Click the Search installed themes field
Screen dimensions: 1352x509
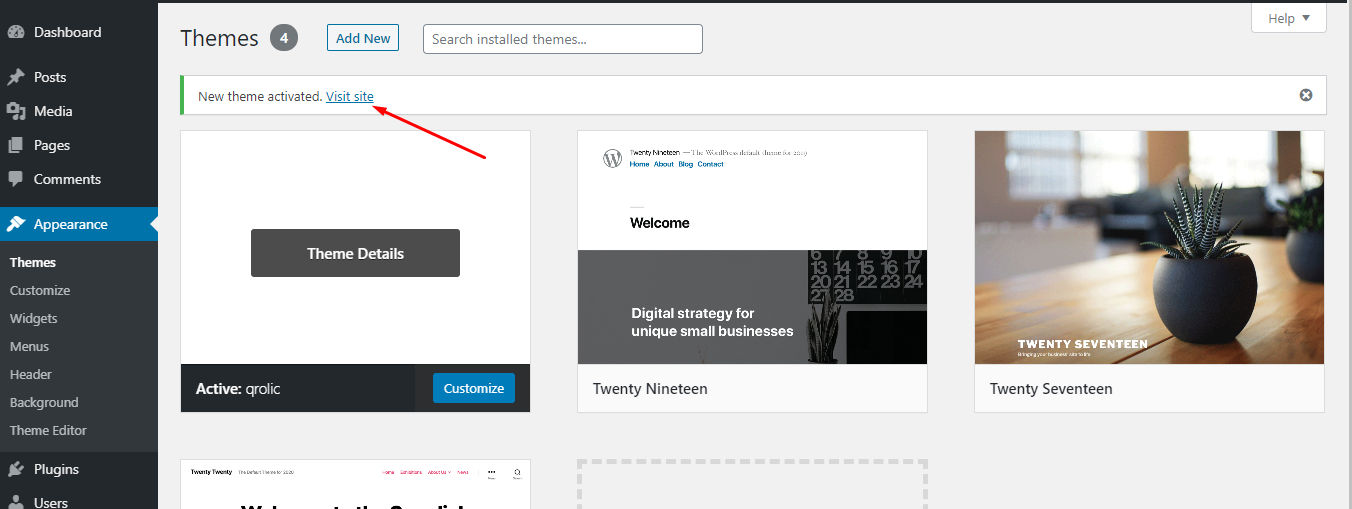click(563, 39)
